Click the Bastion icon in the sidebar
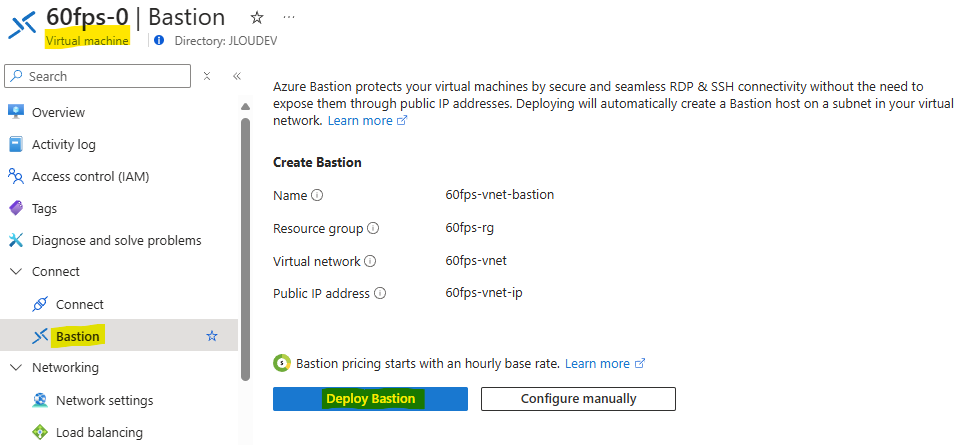This screenshot has width=967, height=445. click(40, 336)
